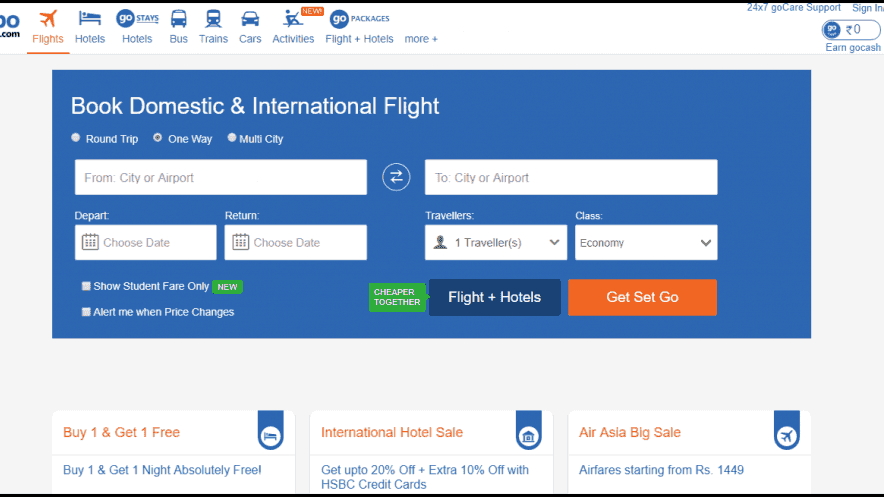
Task: Open the Economy class dropdown
Action: pos(646,242)
